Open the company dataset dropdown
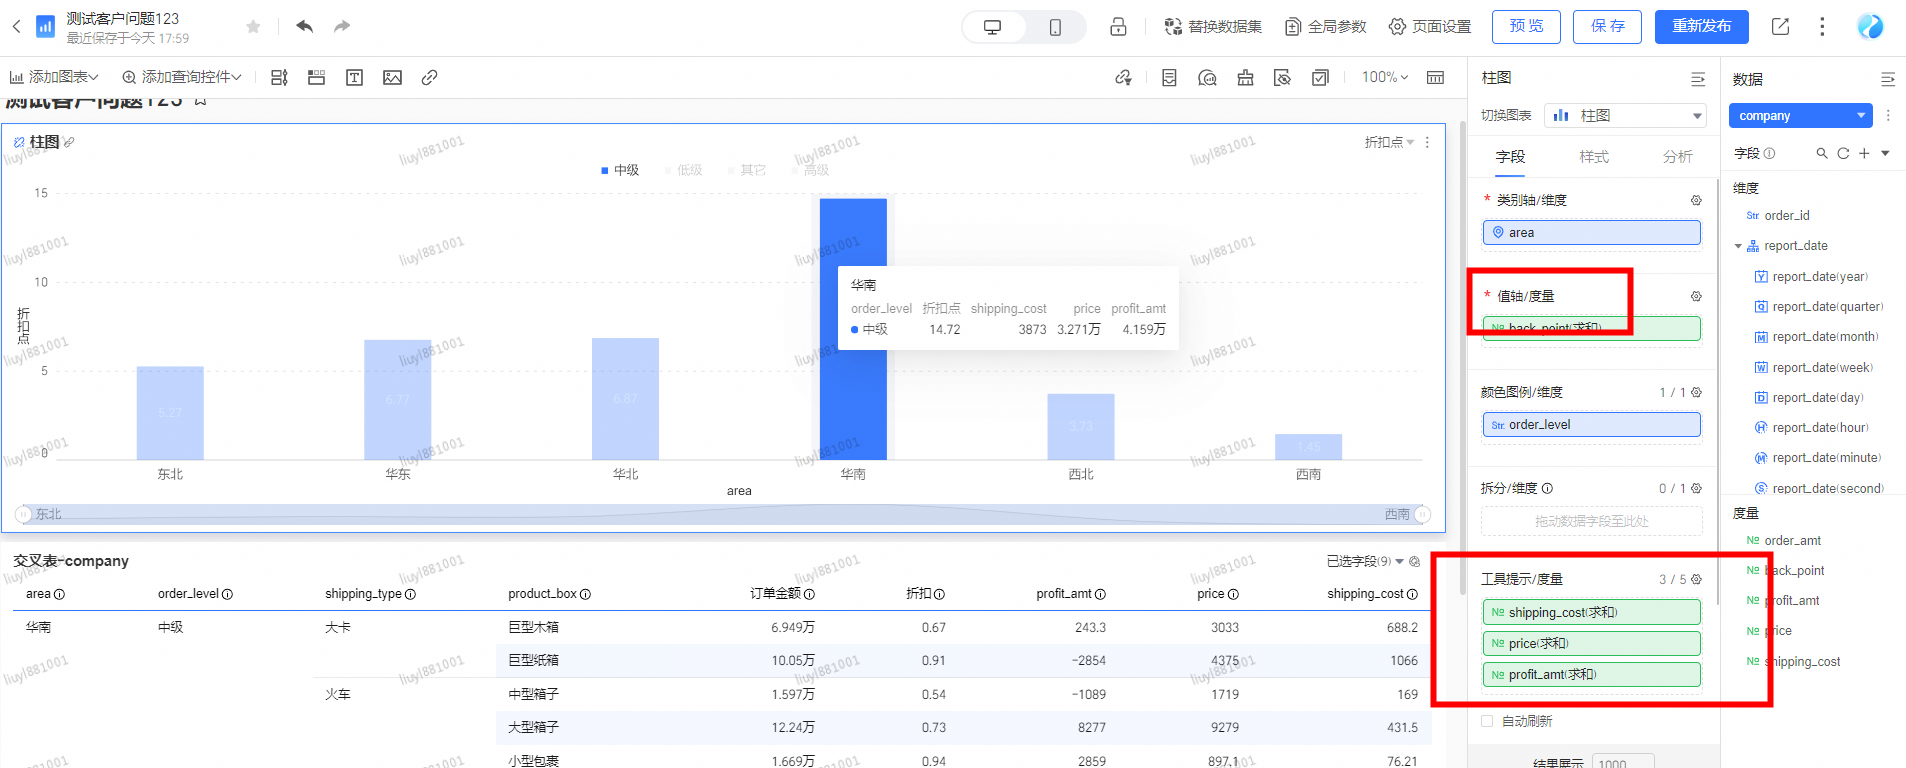The width and height of the screenshot is (1906, 768). pos(1800,116)
